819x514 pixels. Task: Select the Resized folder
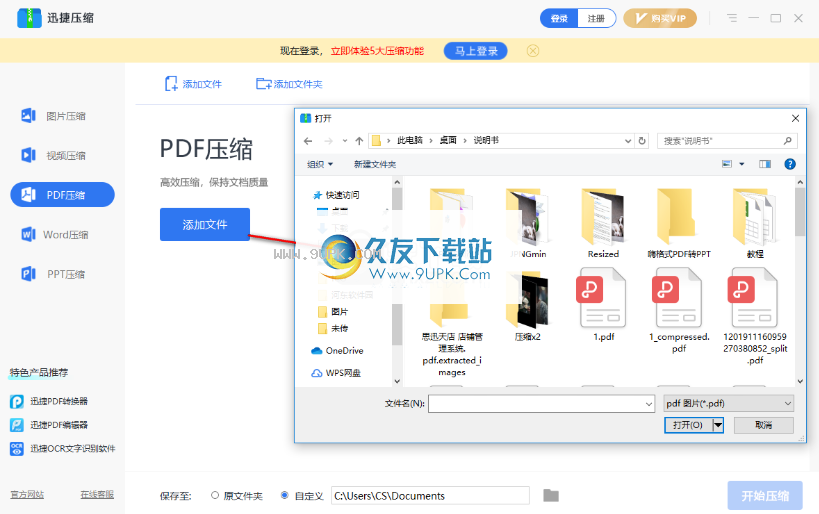[x=603, y=224]
